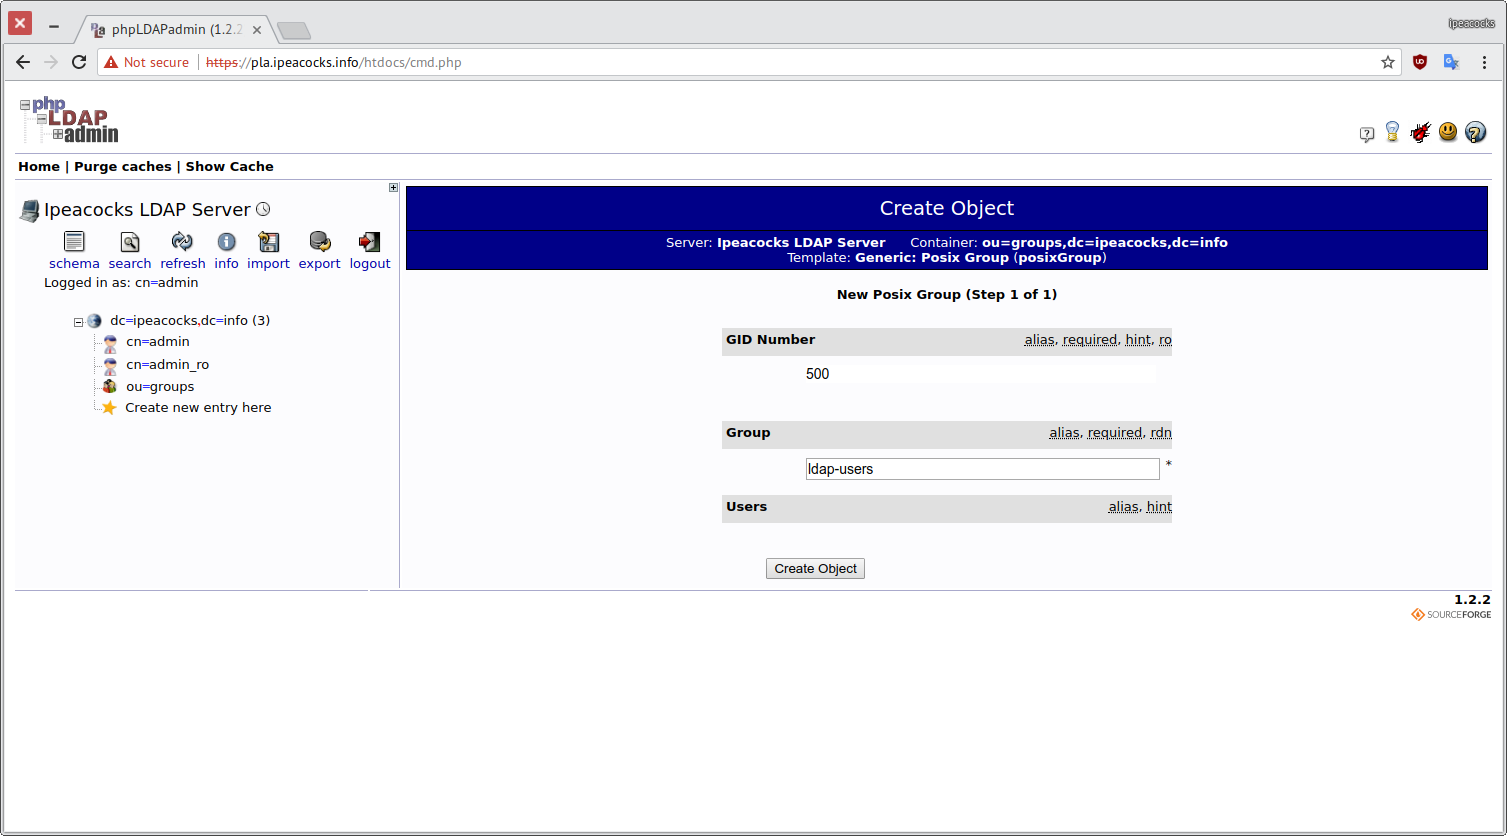The image size is (1507, 836).
Task: Click the light bulb donation icon
Action: 1393,131
